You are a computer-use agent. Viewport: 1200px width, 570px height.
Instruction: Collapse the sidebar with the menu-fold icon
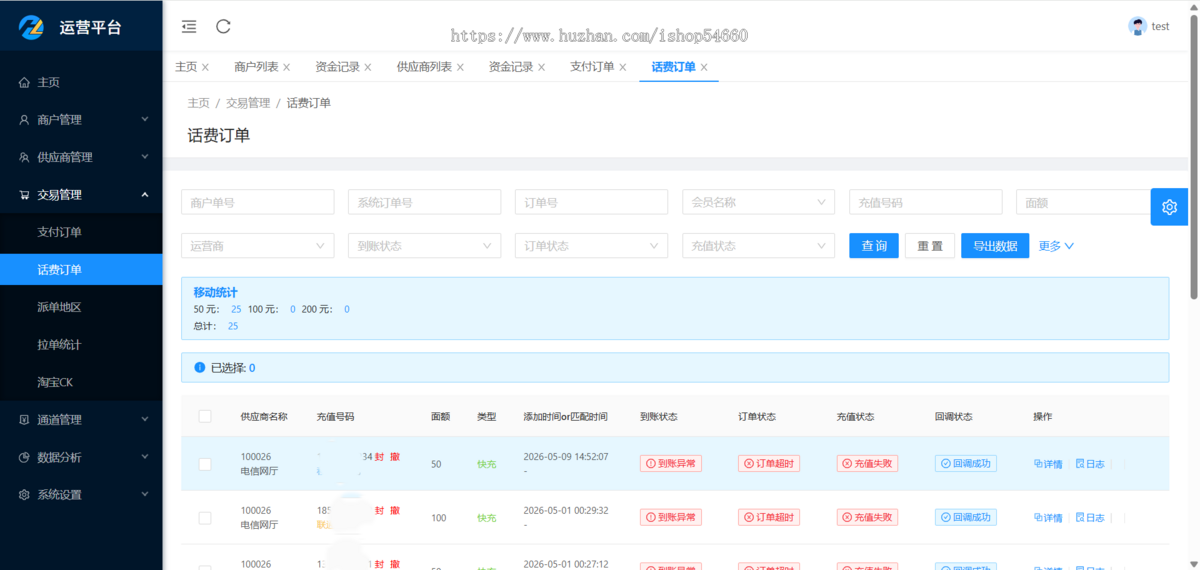point(189,27)
